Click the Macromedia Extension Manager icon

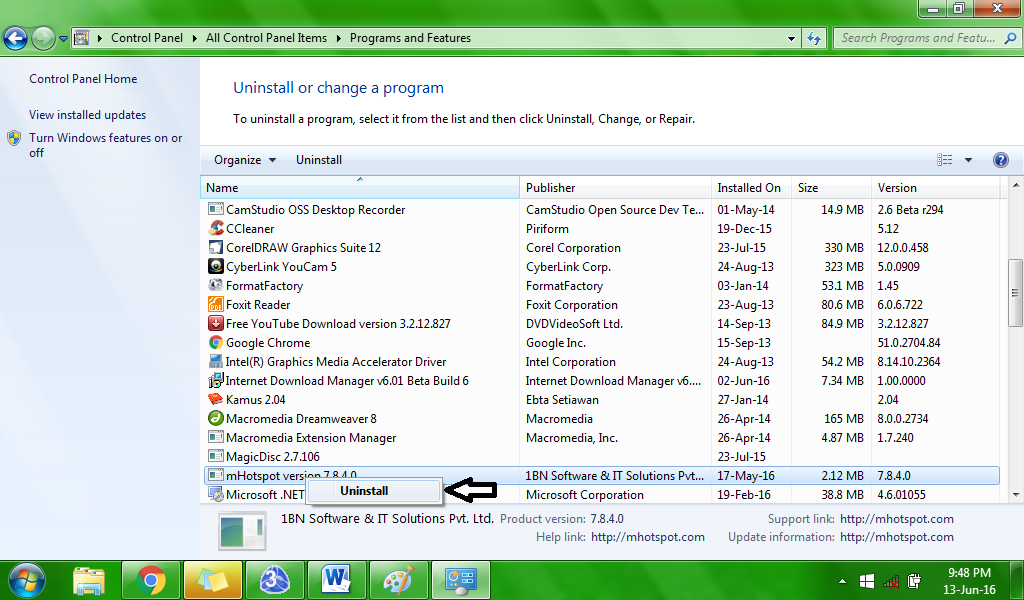[x=216, y=437]
